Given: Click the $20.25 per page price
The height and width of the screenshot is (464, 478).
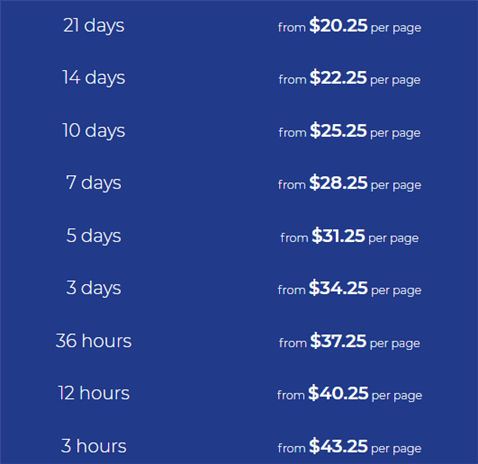Looking at the screenshot, I should [350, 26].
